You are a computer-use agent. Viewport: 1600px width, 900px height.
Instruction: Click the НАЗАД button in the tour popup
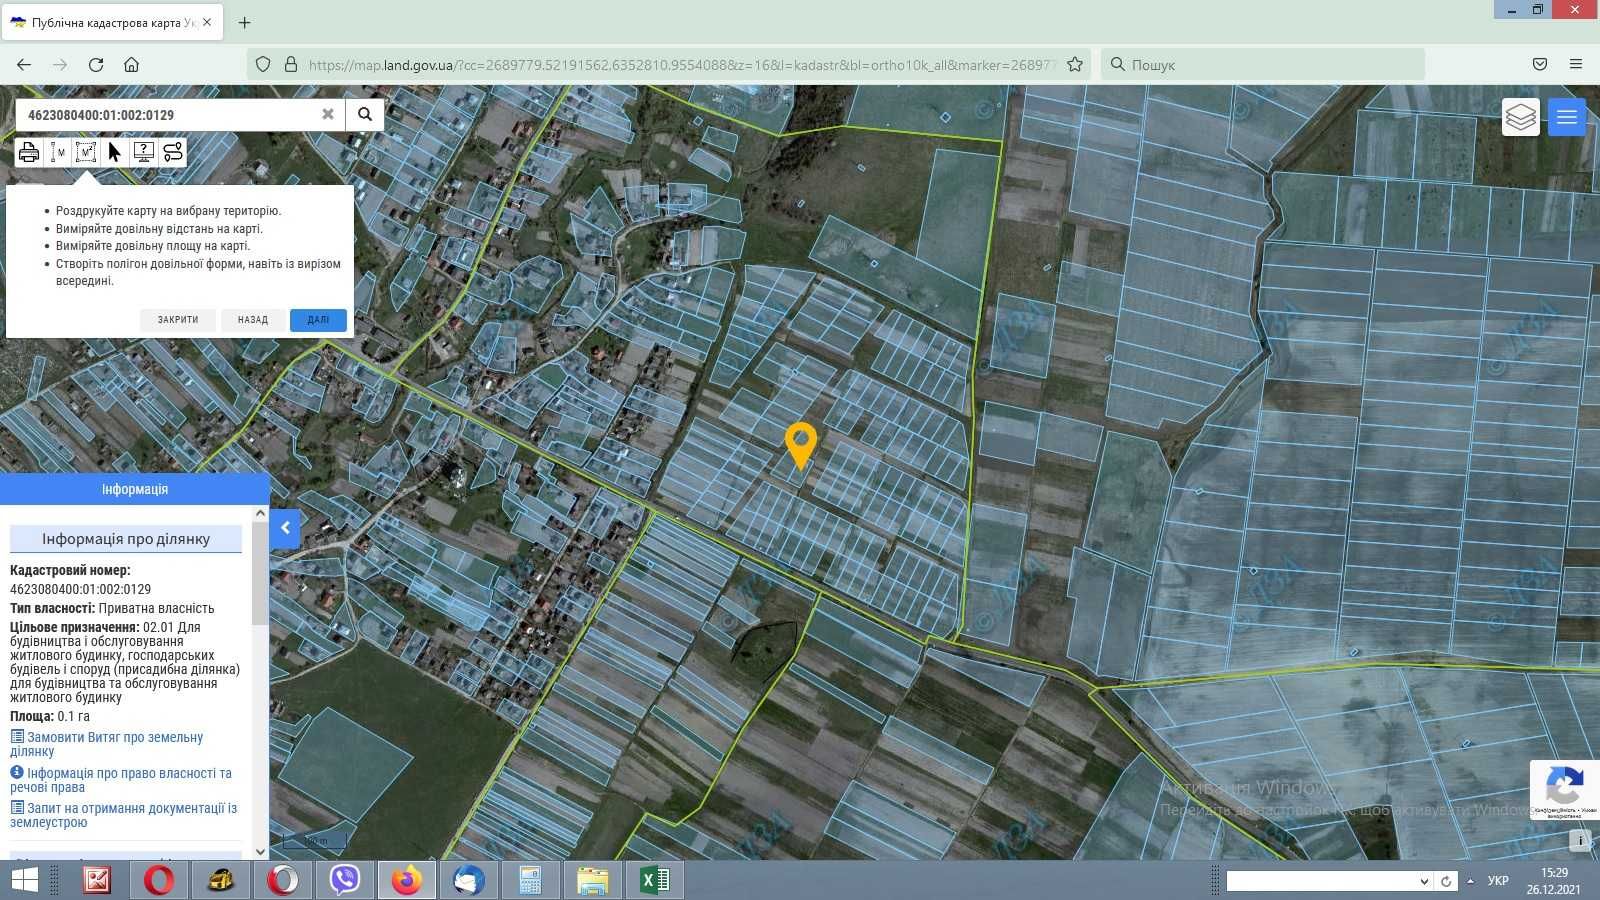coord(253,320)
